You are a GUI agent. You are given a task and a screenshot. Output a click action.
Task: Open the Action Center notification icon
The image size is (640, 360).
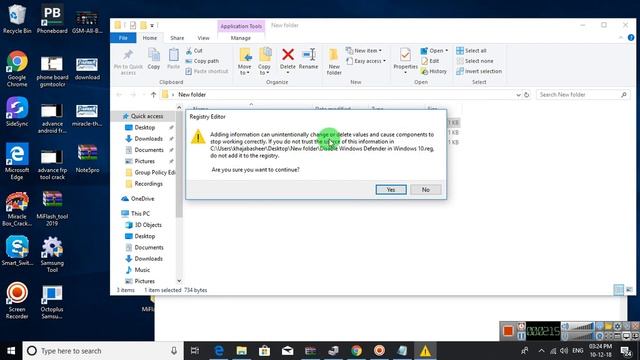coord(626,351)
